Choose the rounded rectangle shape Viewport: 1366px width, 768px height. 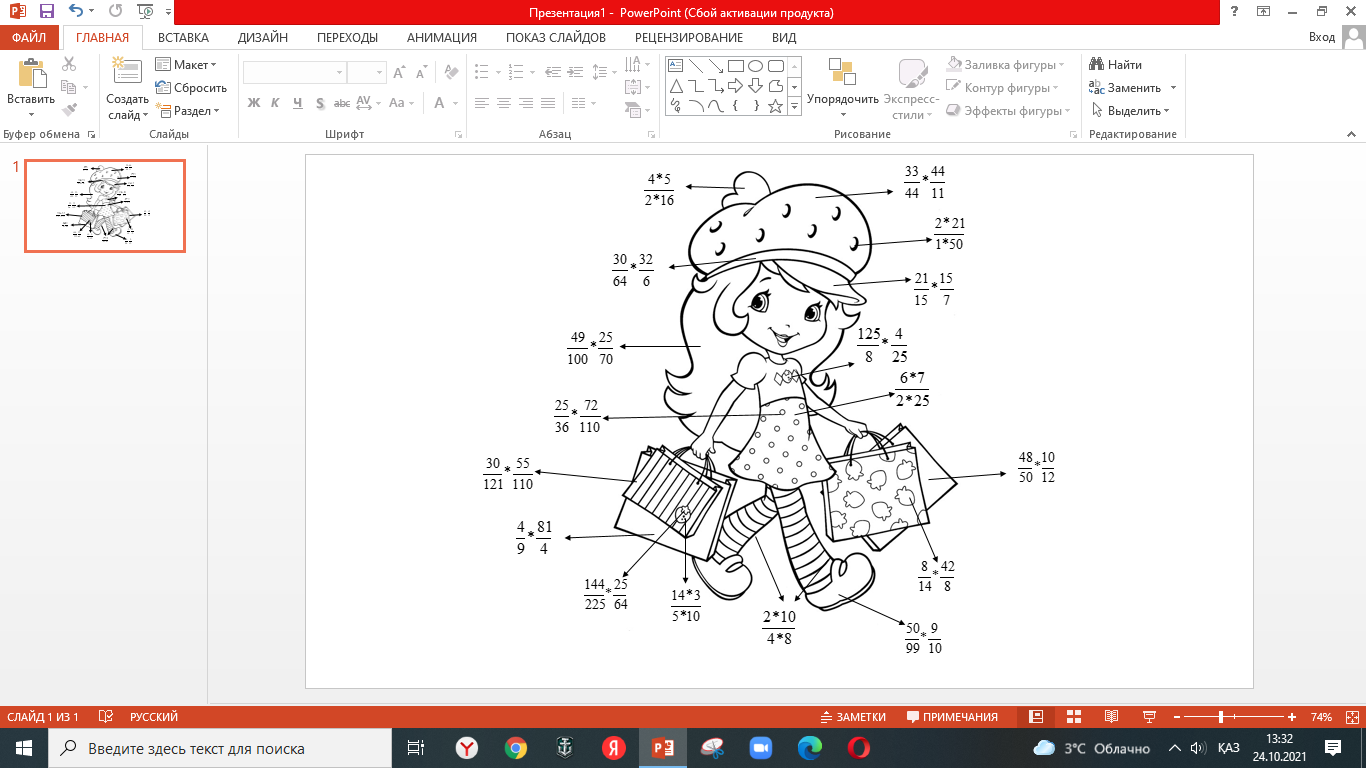coord(776,67)
